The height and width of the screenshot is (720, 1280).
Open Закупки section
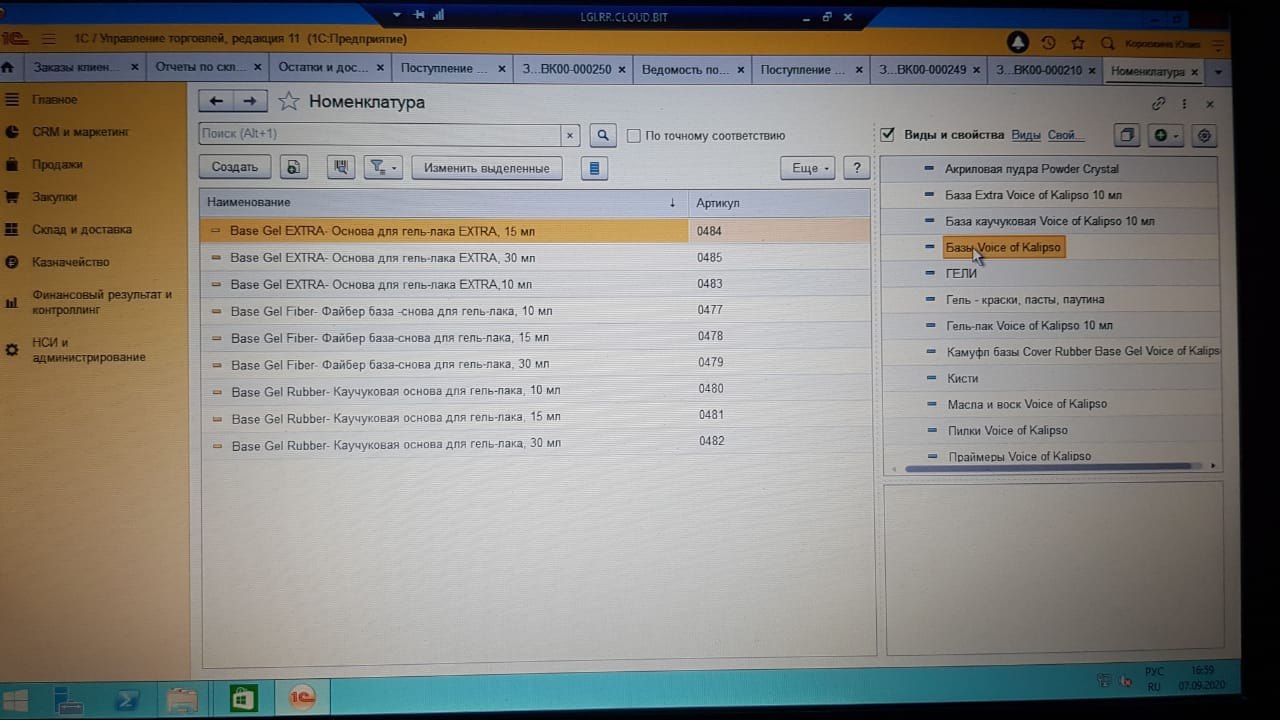pyautogui.click(x=54, y=197)
